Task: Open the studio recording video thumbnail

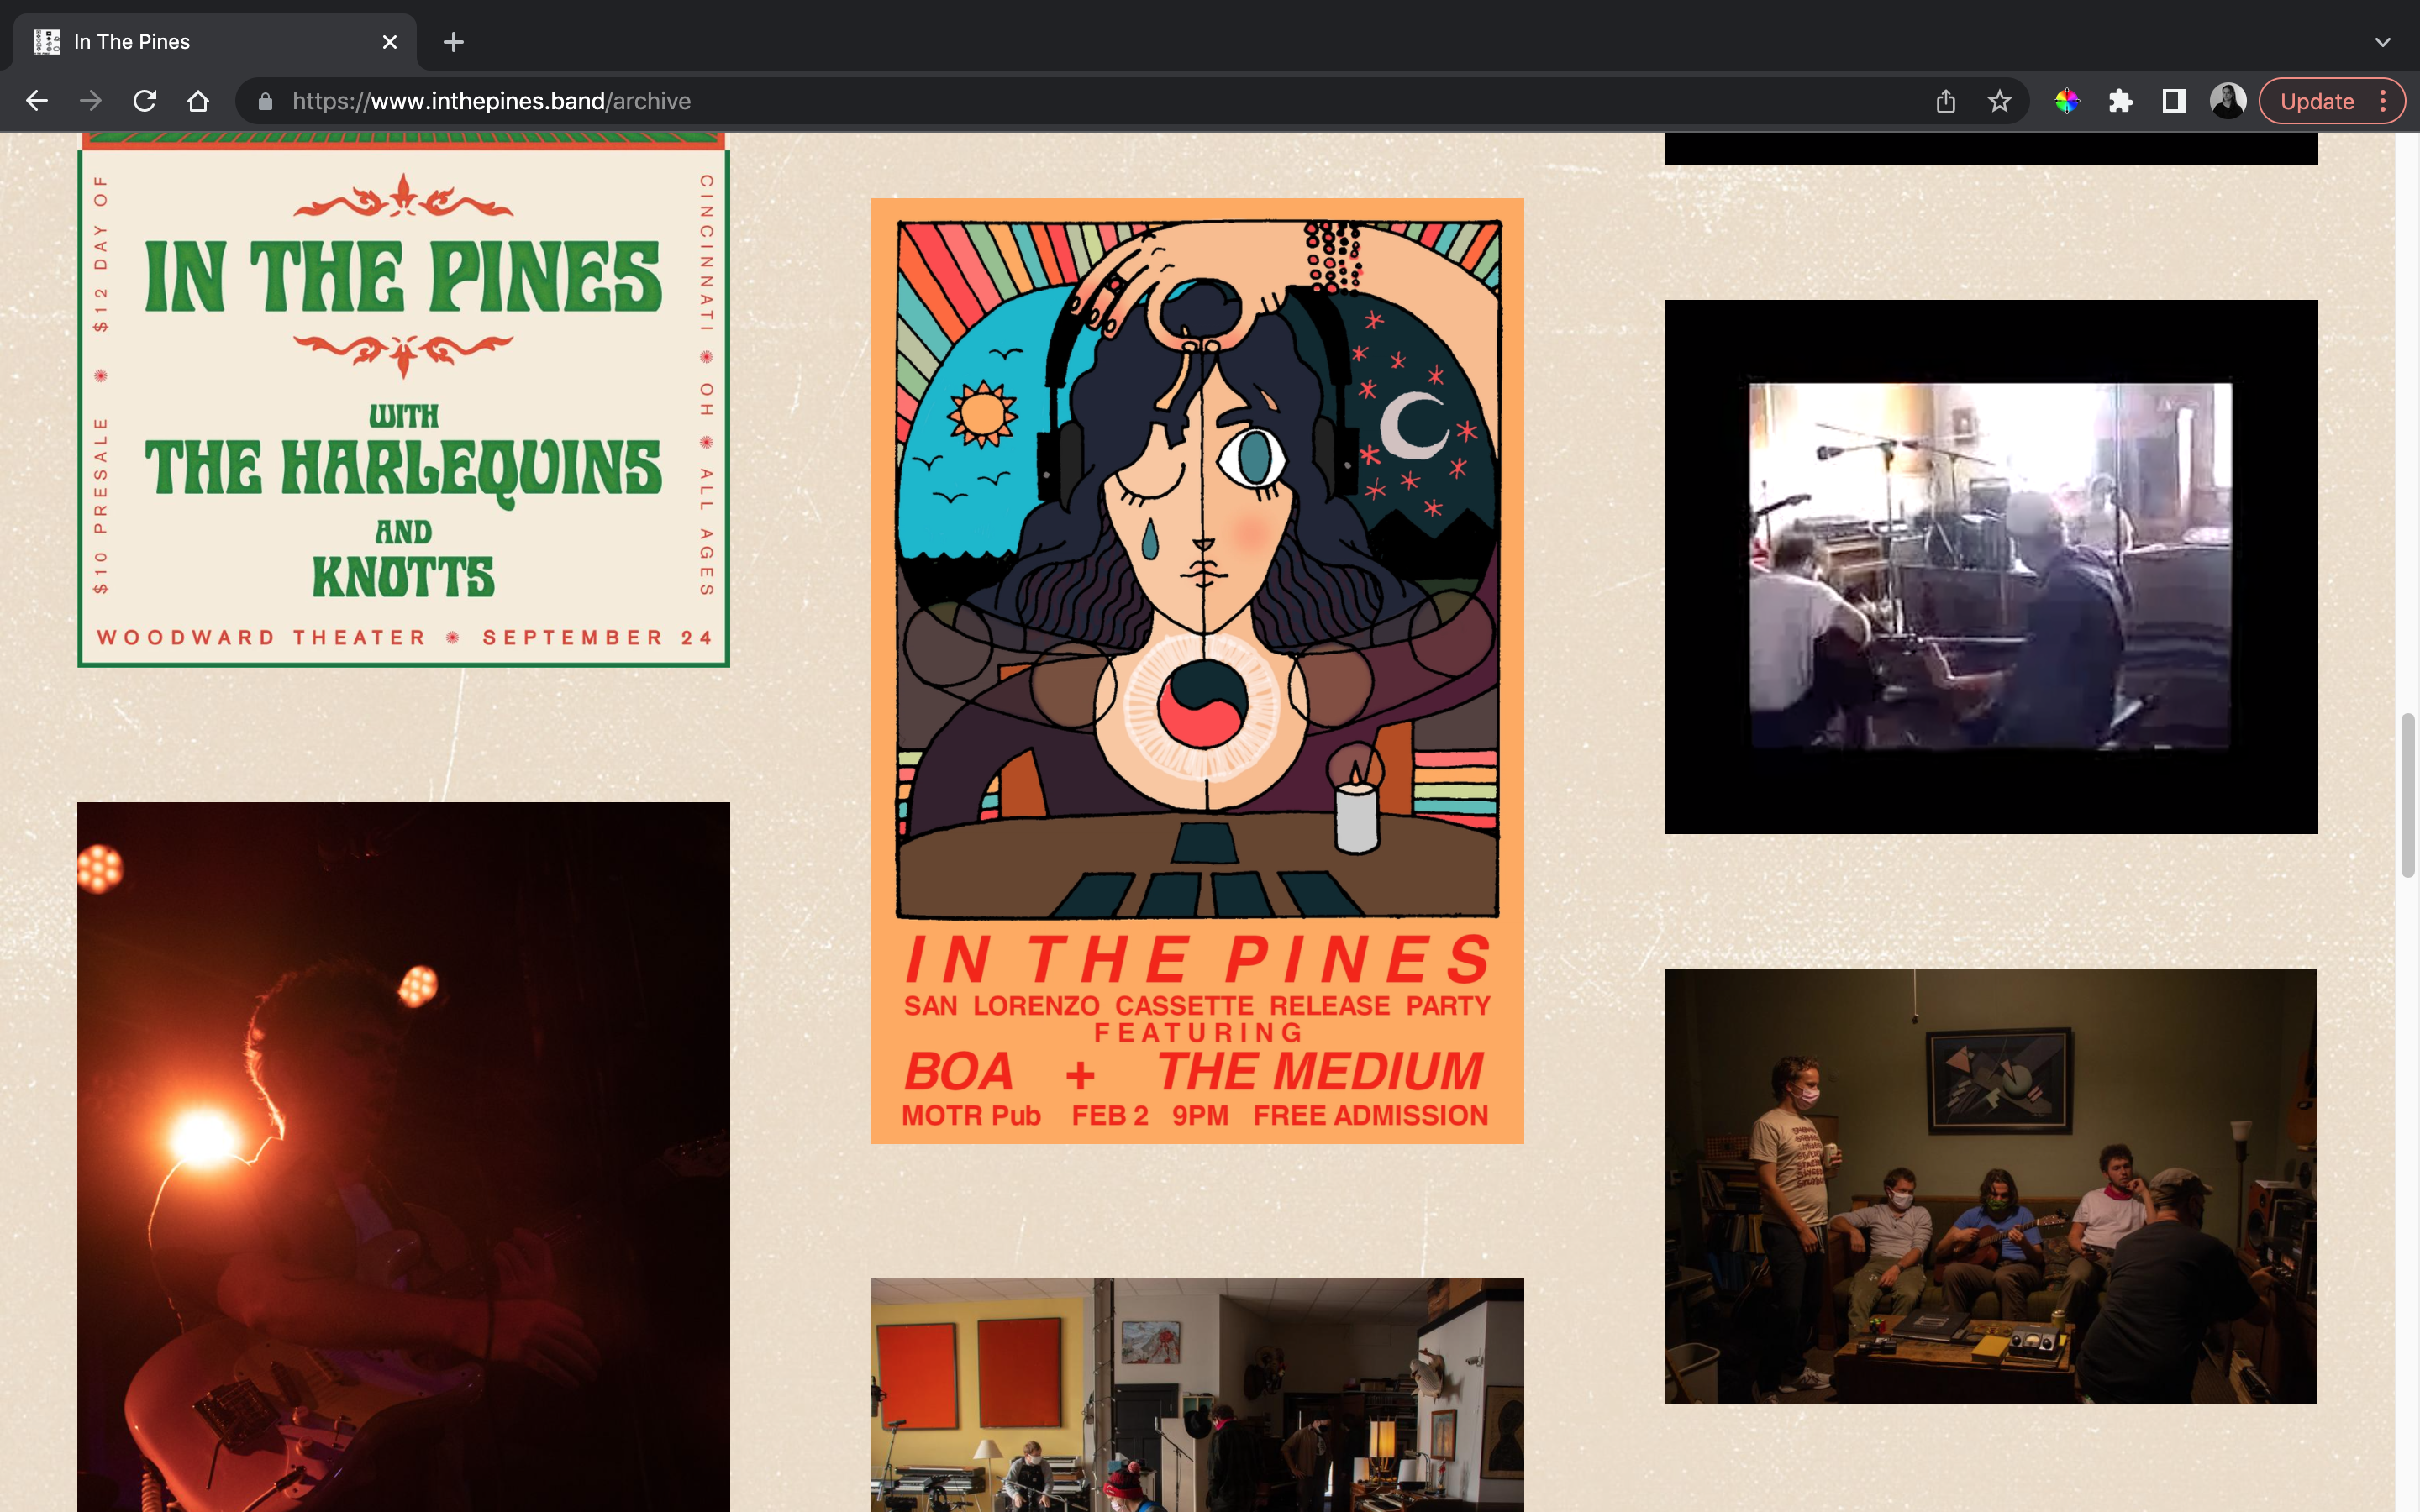Action: [x=1991, y=567]
